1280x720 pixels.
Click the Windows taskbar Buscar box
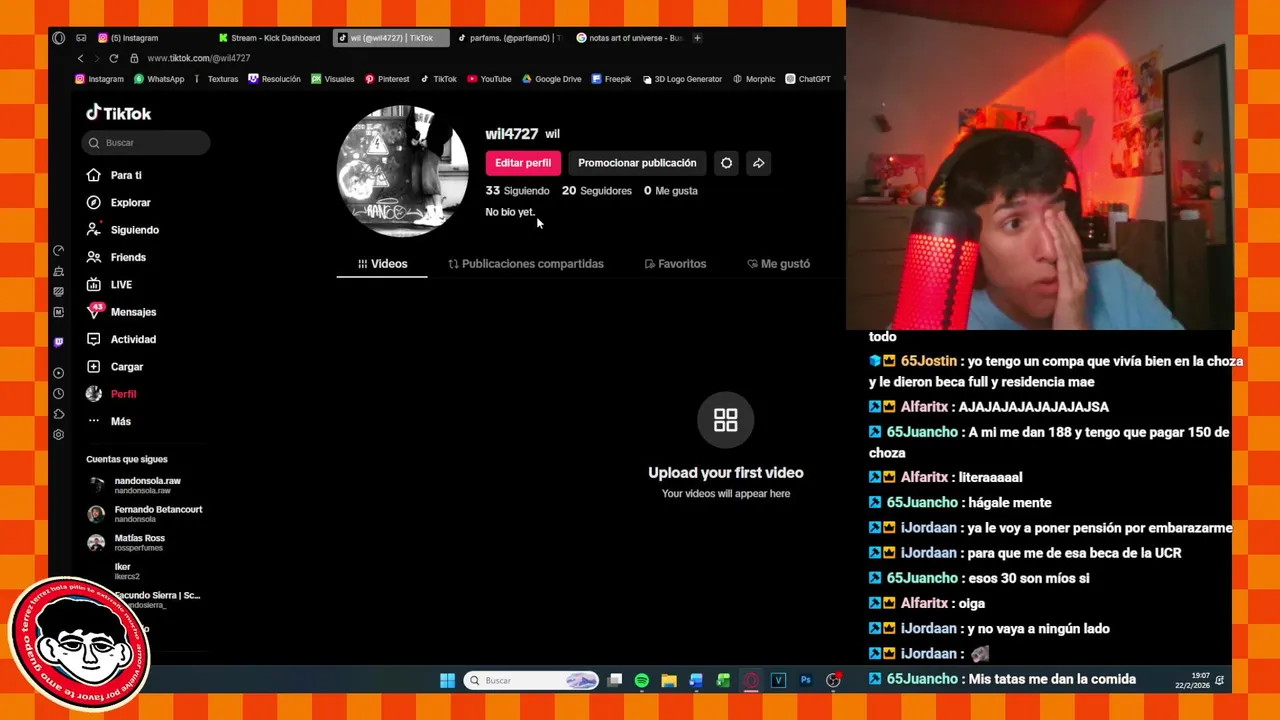tap(531, 681)
